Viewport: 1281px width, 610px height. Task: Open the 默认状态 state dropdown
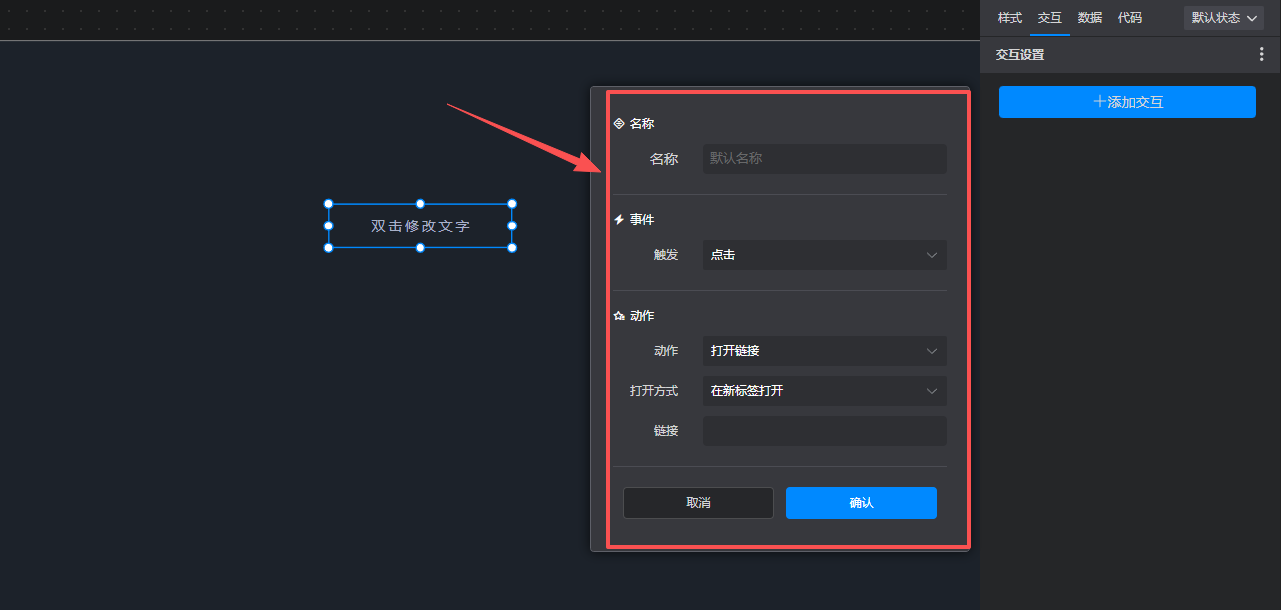pos(1223,18)
